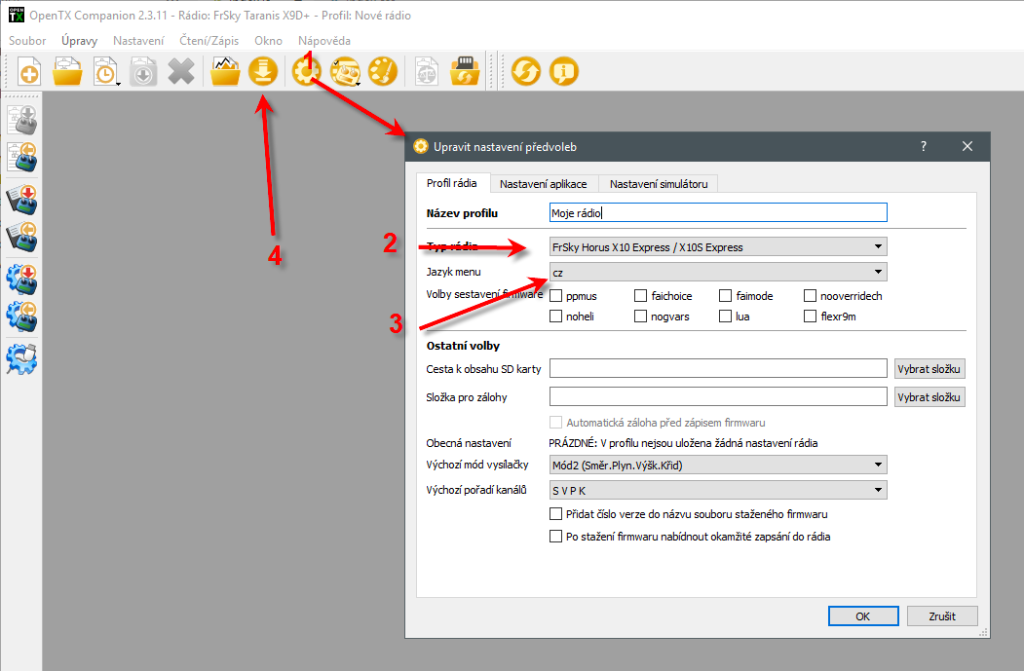Screen dimensions: 1024x671
Task: Tick the noheli checkbox
Action: click(x=556, y=317)
